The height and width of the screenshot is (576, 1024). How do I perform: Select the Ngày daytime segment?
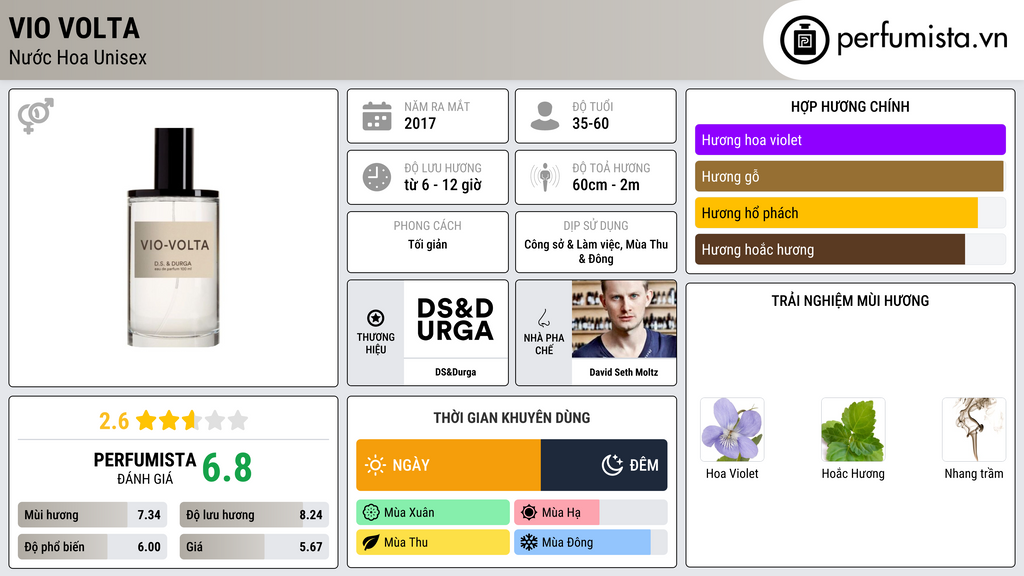[x=449, y=465]
